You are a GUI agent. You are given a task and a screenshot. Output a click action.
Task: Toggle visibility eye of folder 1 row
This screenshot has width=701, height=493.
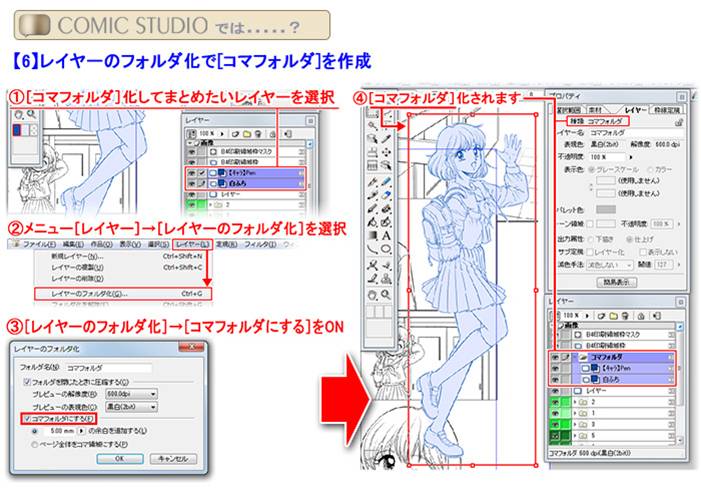pos(555,413)
